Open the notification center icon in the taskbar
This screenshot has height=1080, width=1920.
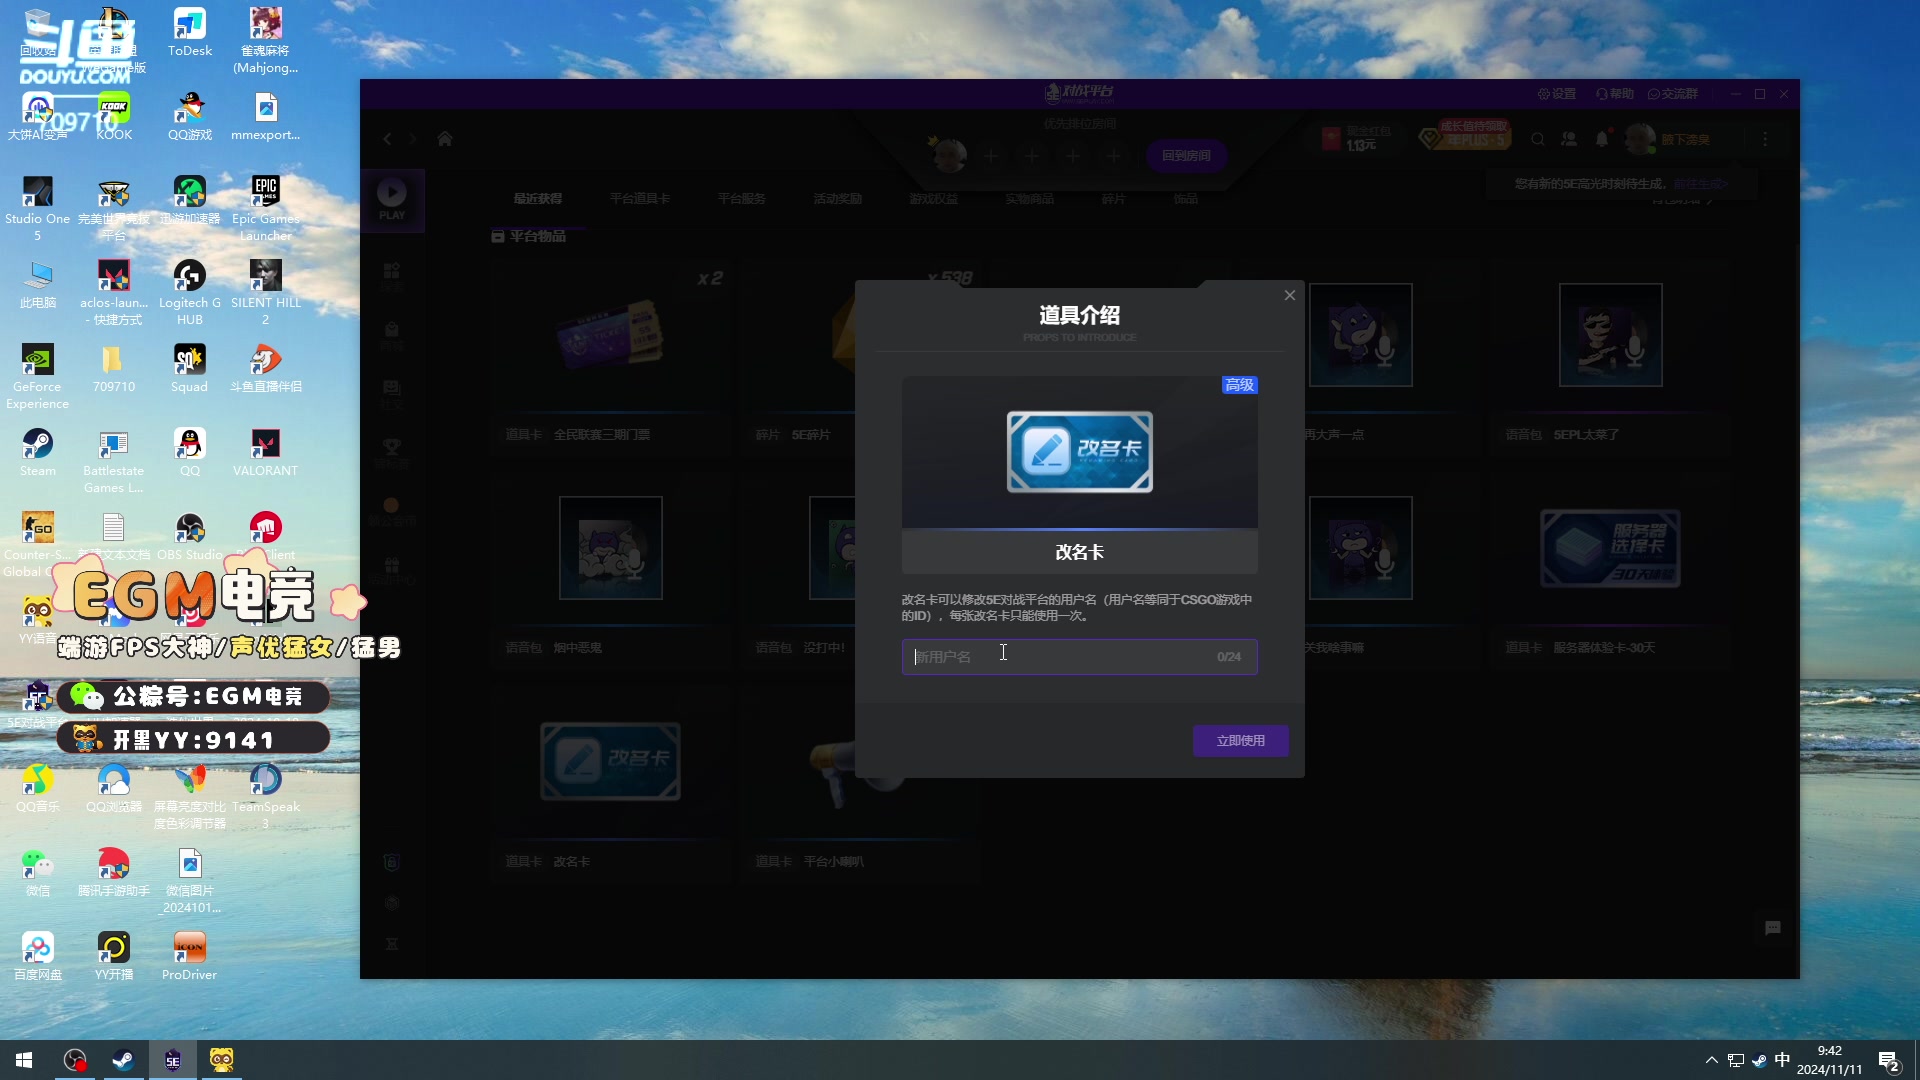tap(1888, 1060)
